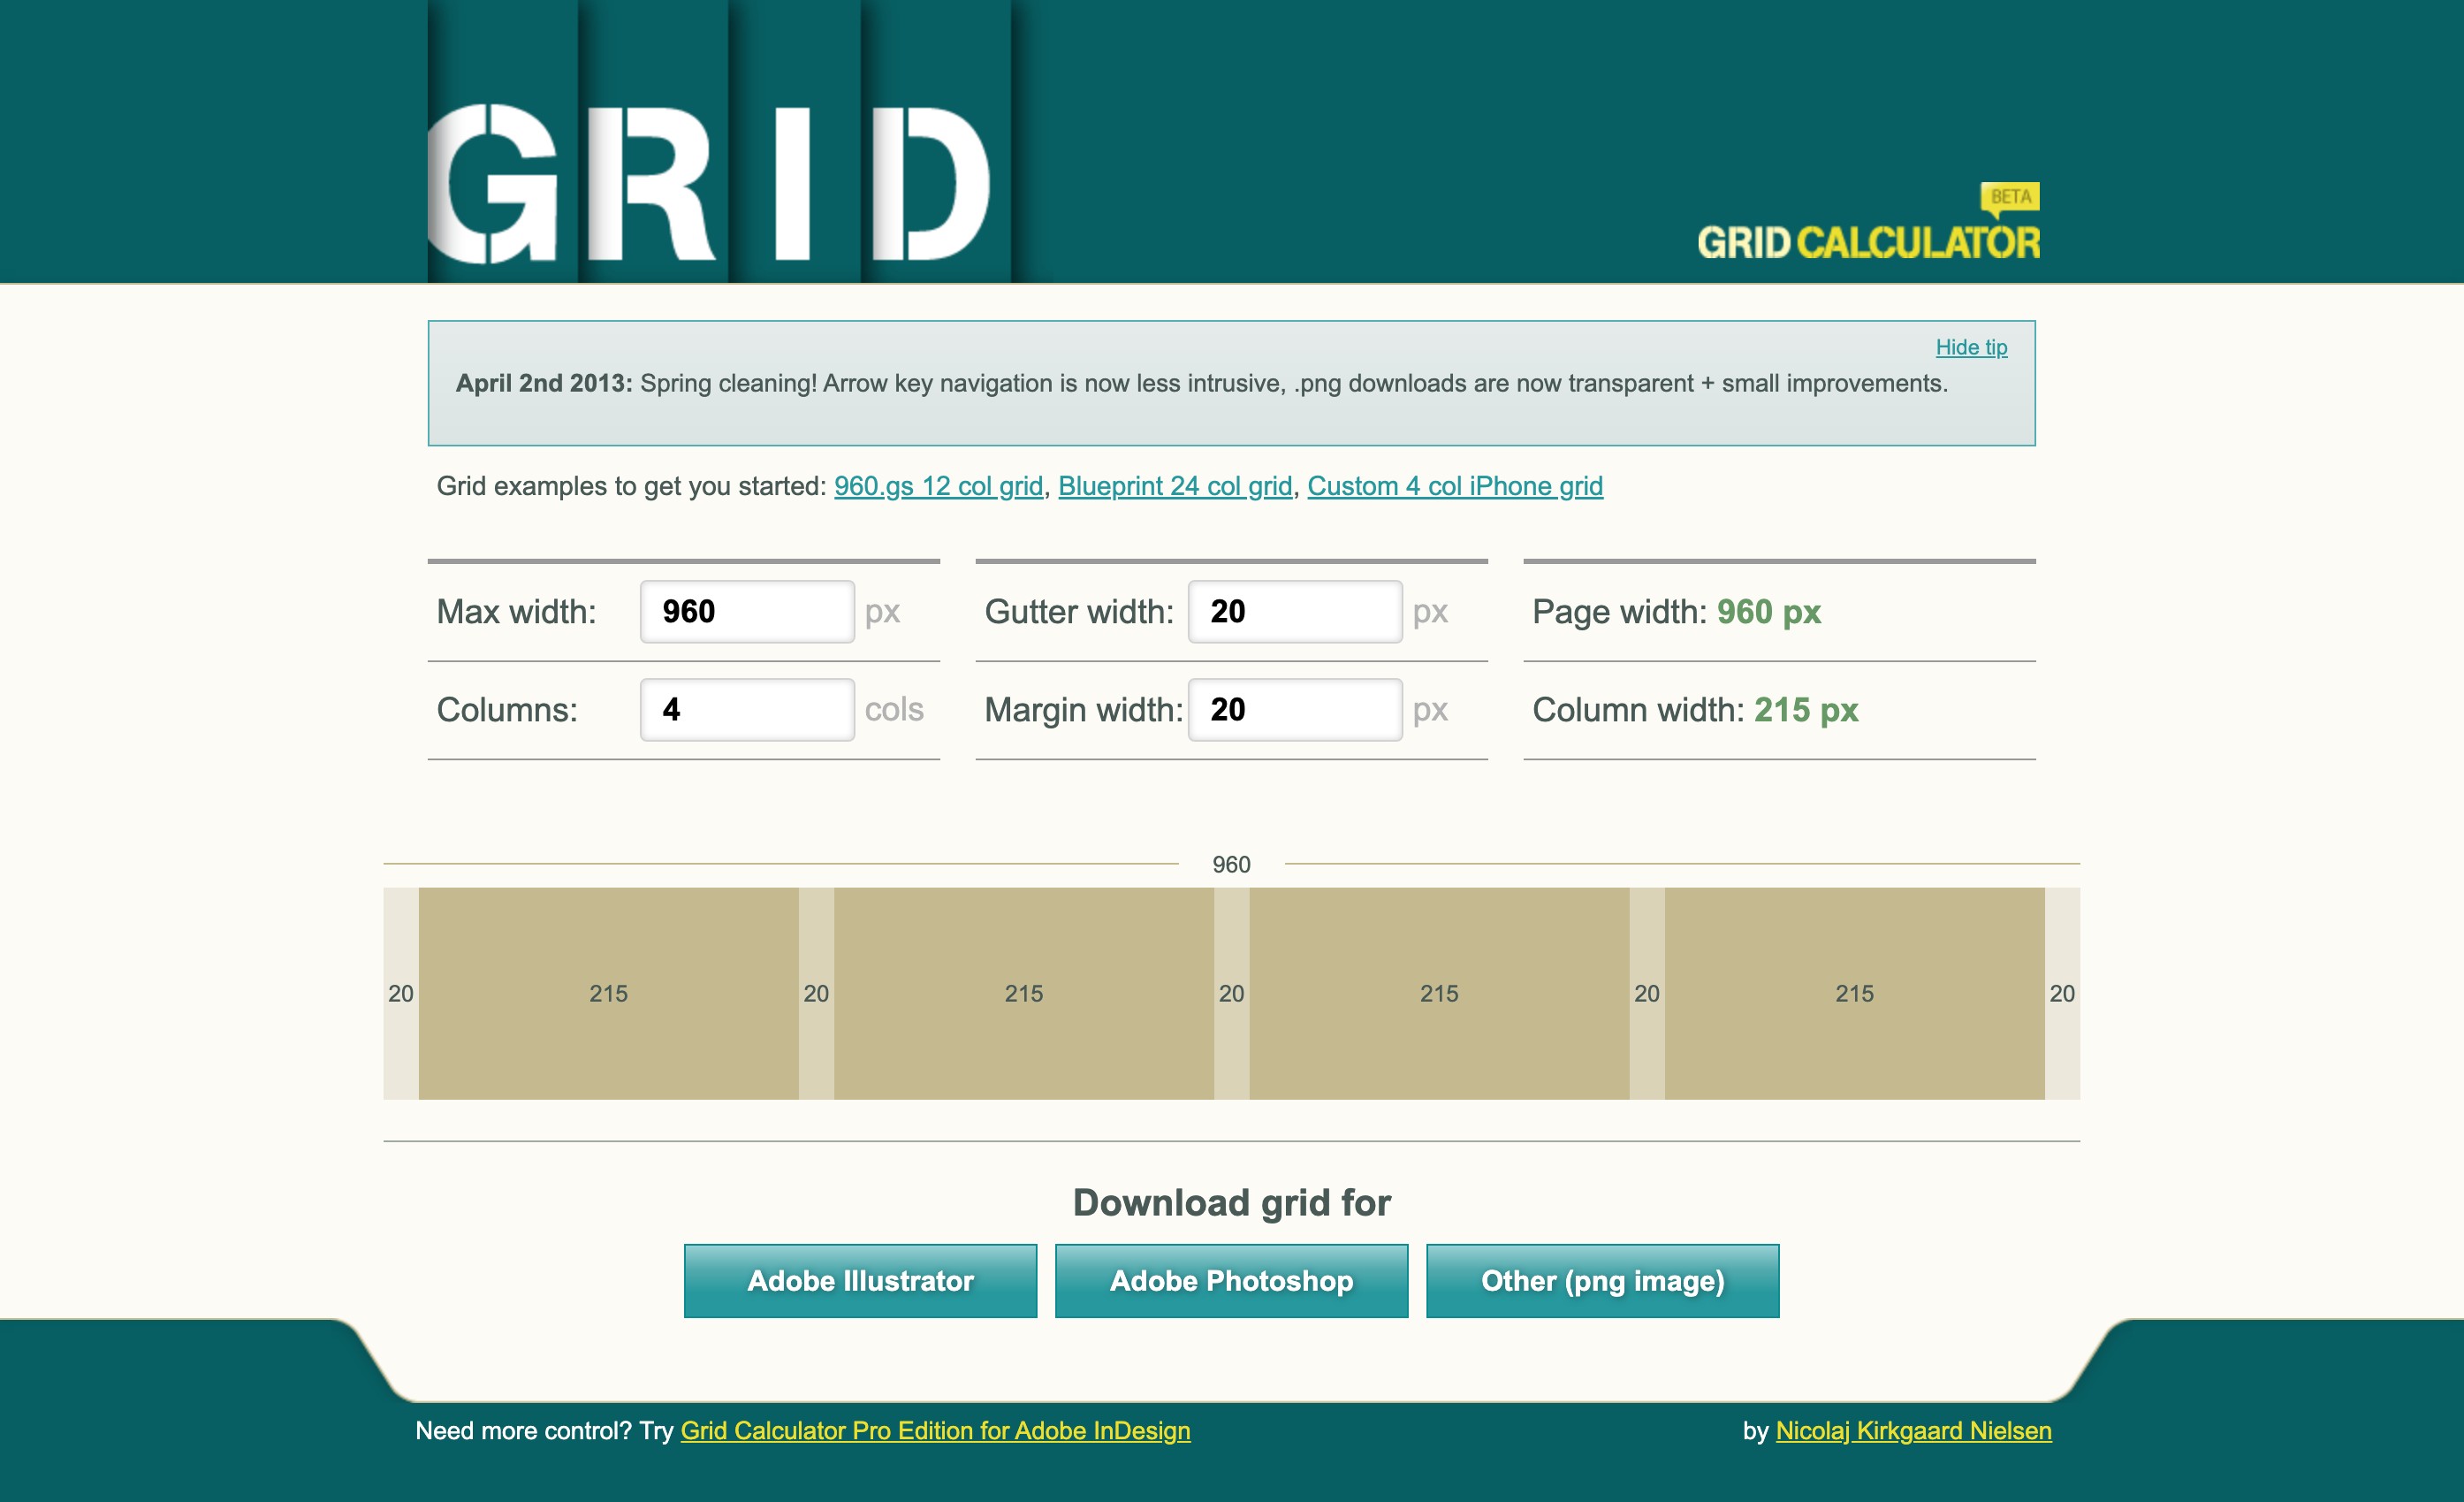This screenshot has height=1502, width=2464.
Task: Focus the Max width input field
Action: tap(746, 611)
